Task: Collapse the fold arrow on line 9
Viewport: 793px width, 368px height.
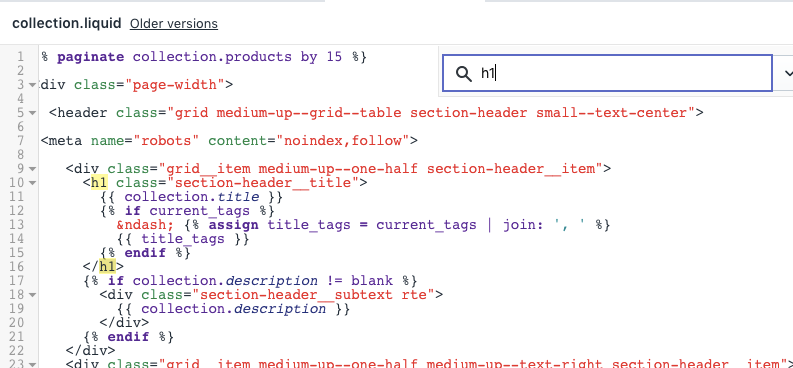Action: point(32,169)
